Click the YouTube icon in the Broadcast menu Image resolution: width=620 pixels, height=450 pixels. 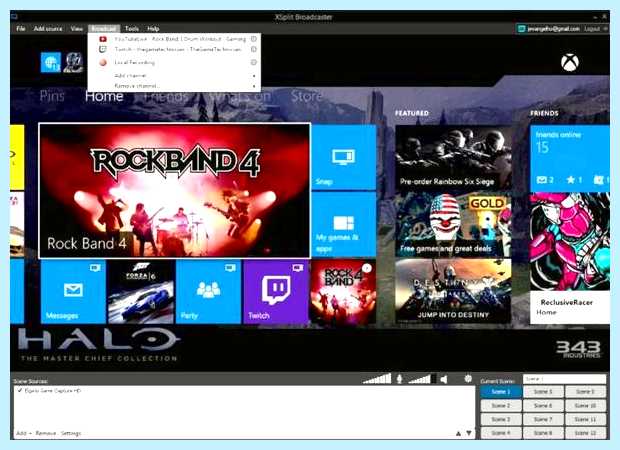tap(103, 39)
